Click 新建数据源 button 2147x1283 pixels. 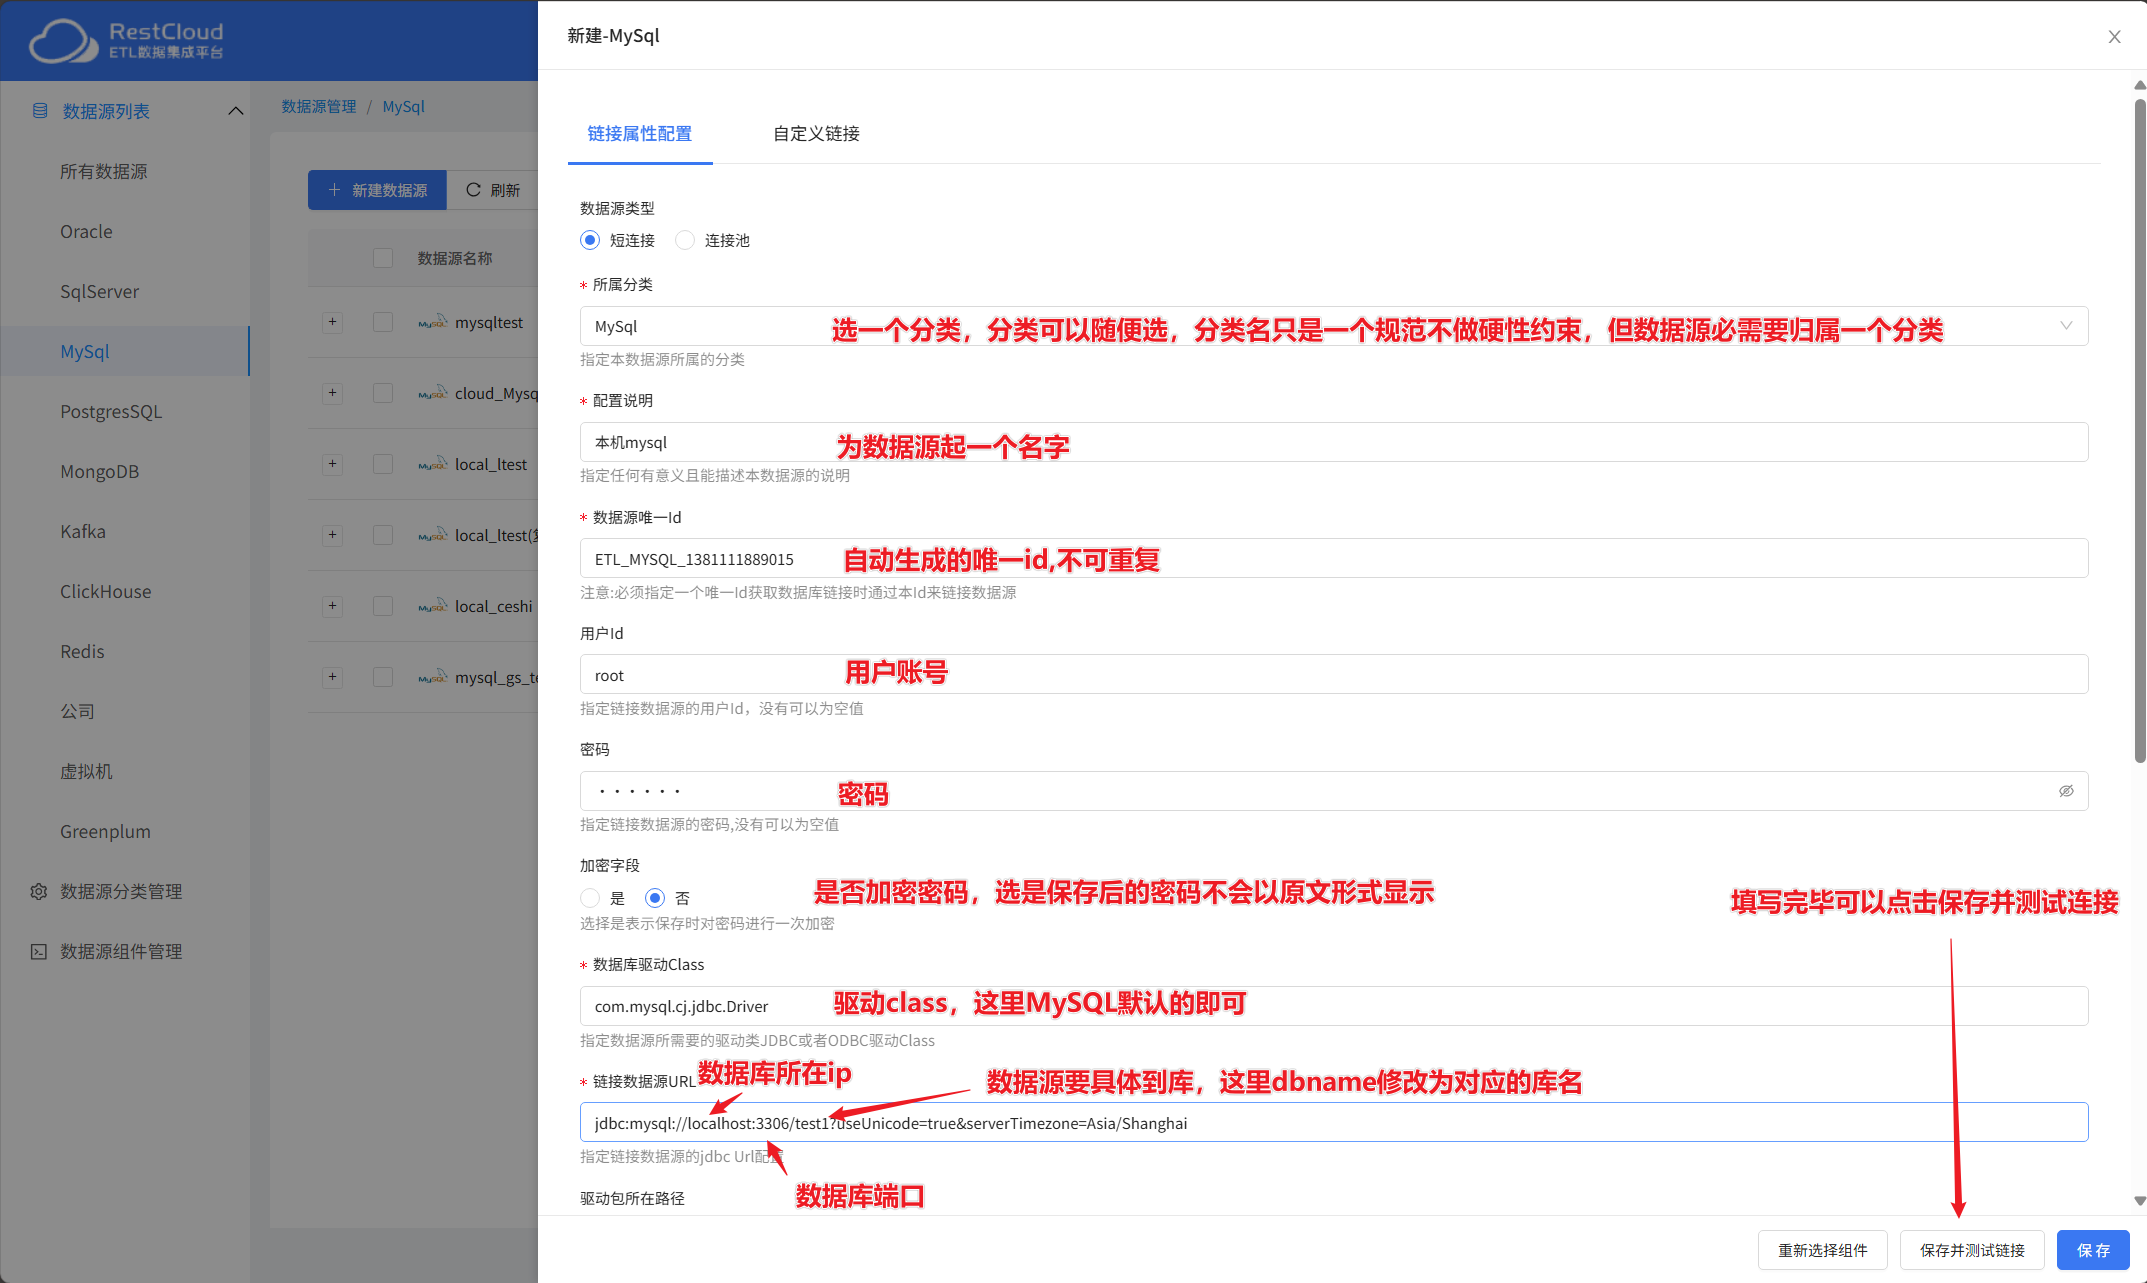click(x=377, y=190)
